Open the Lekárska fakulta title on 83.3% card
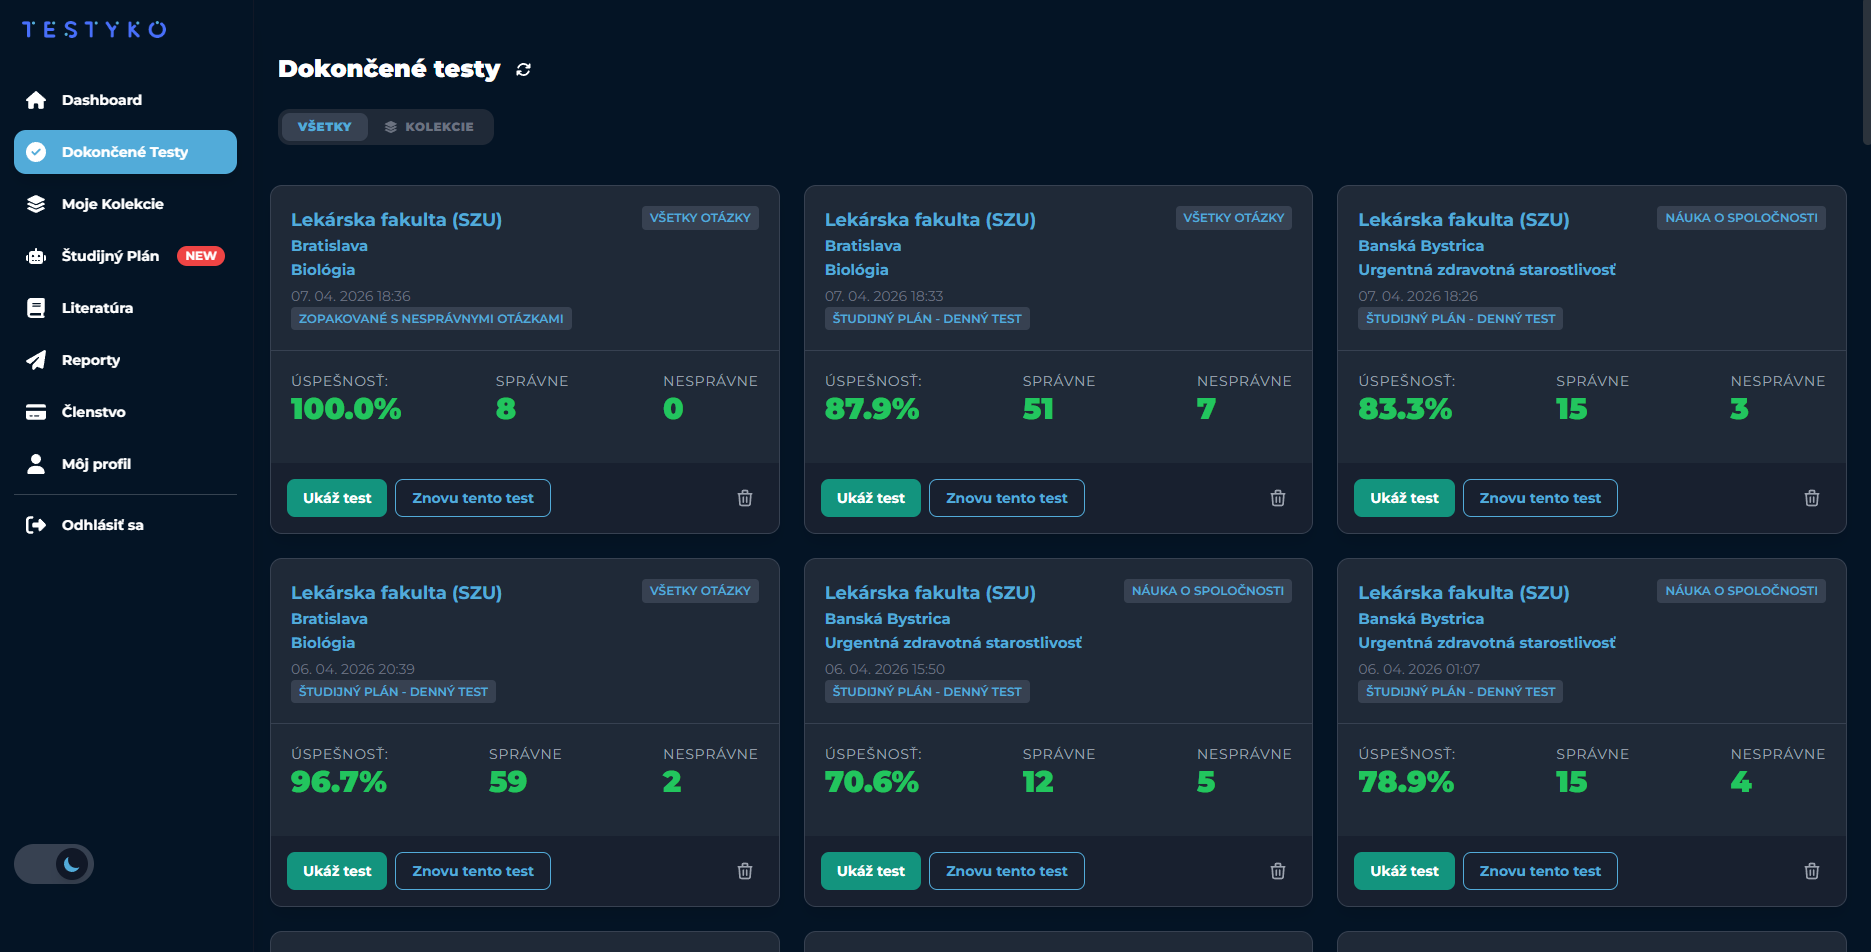 point(1463,219)
